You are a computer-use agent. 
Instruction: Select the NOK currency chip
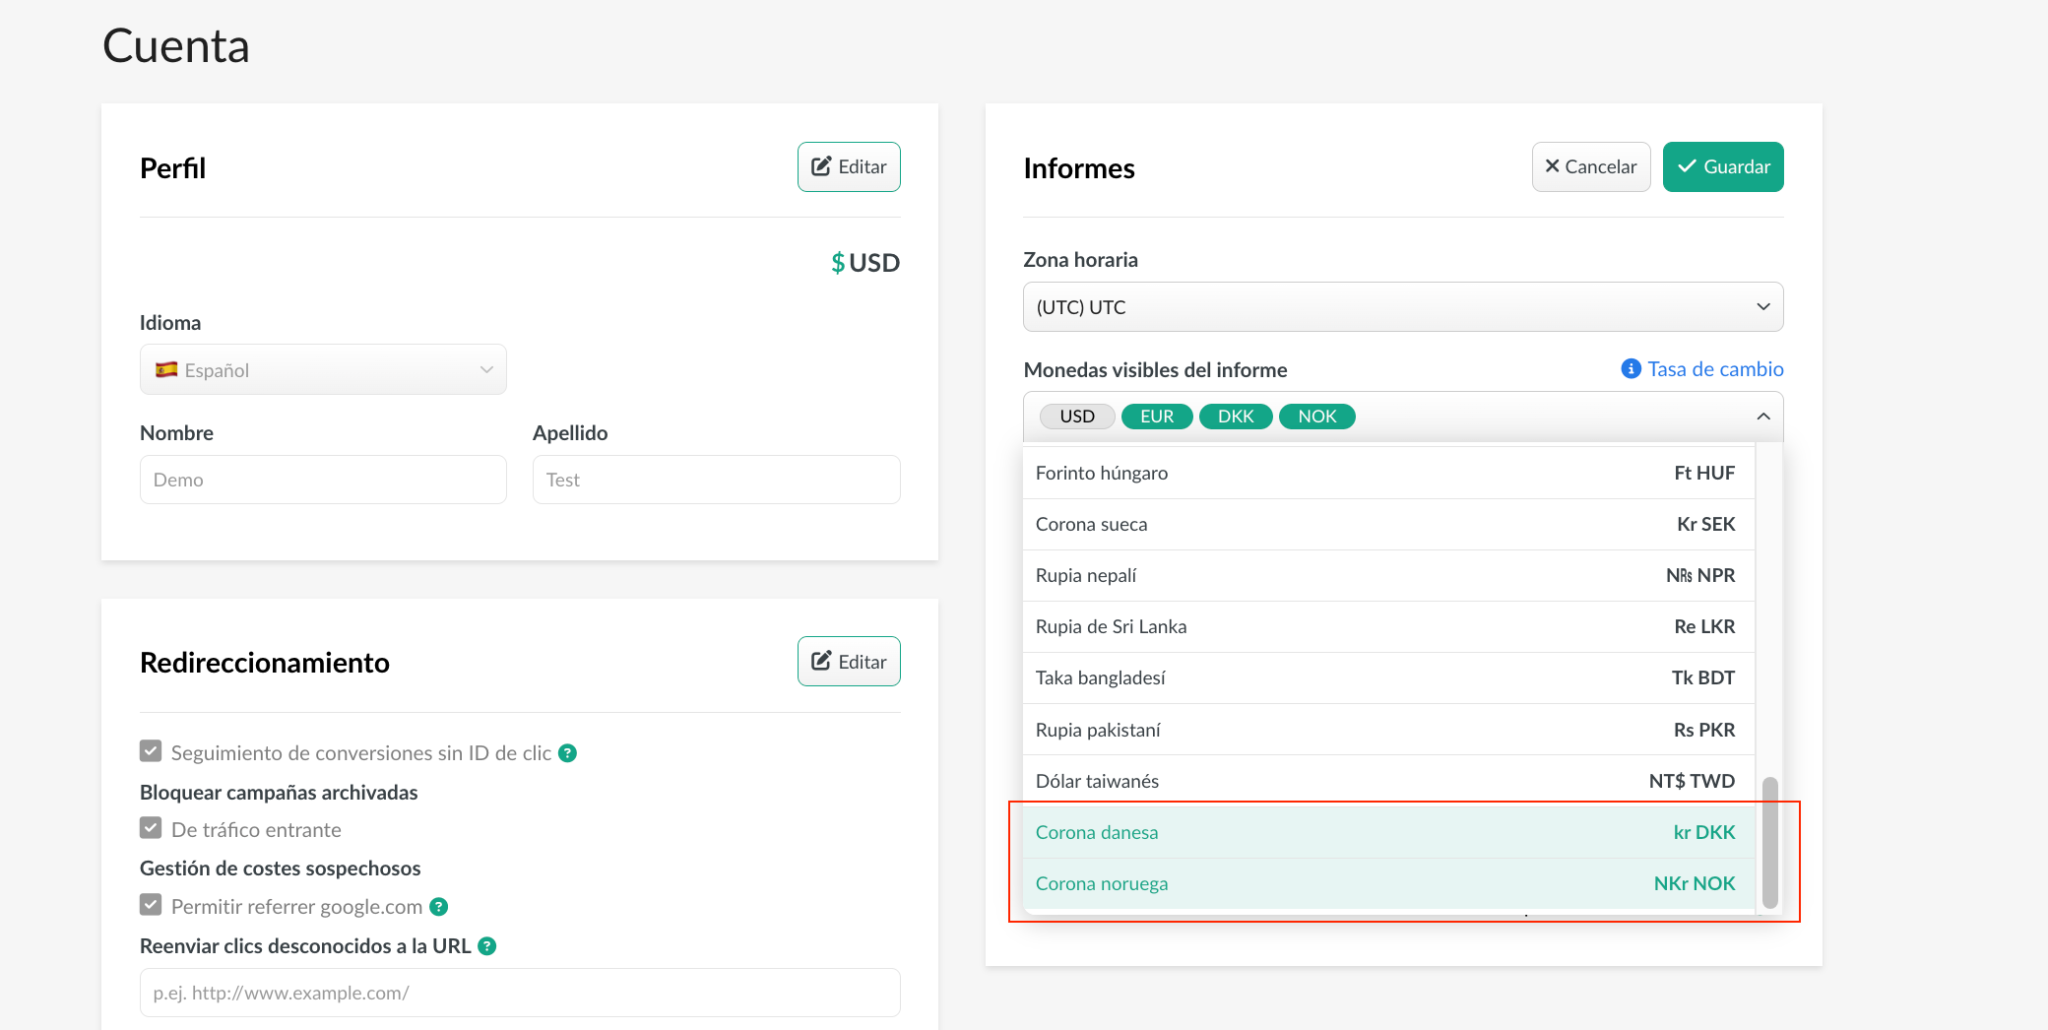click(1316, 416)
